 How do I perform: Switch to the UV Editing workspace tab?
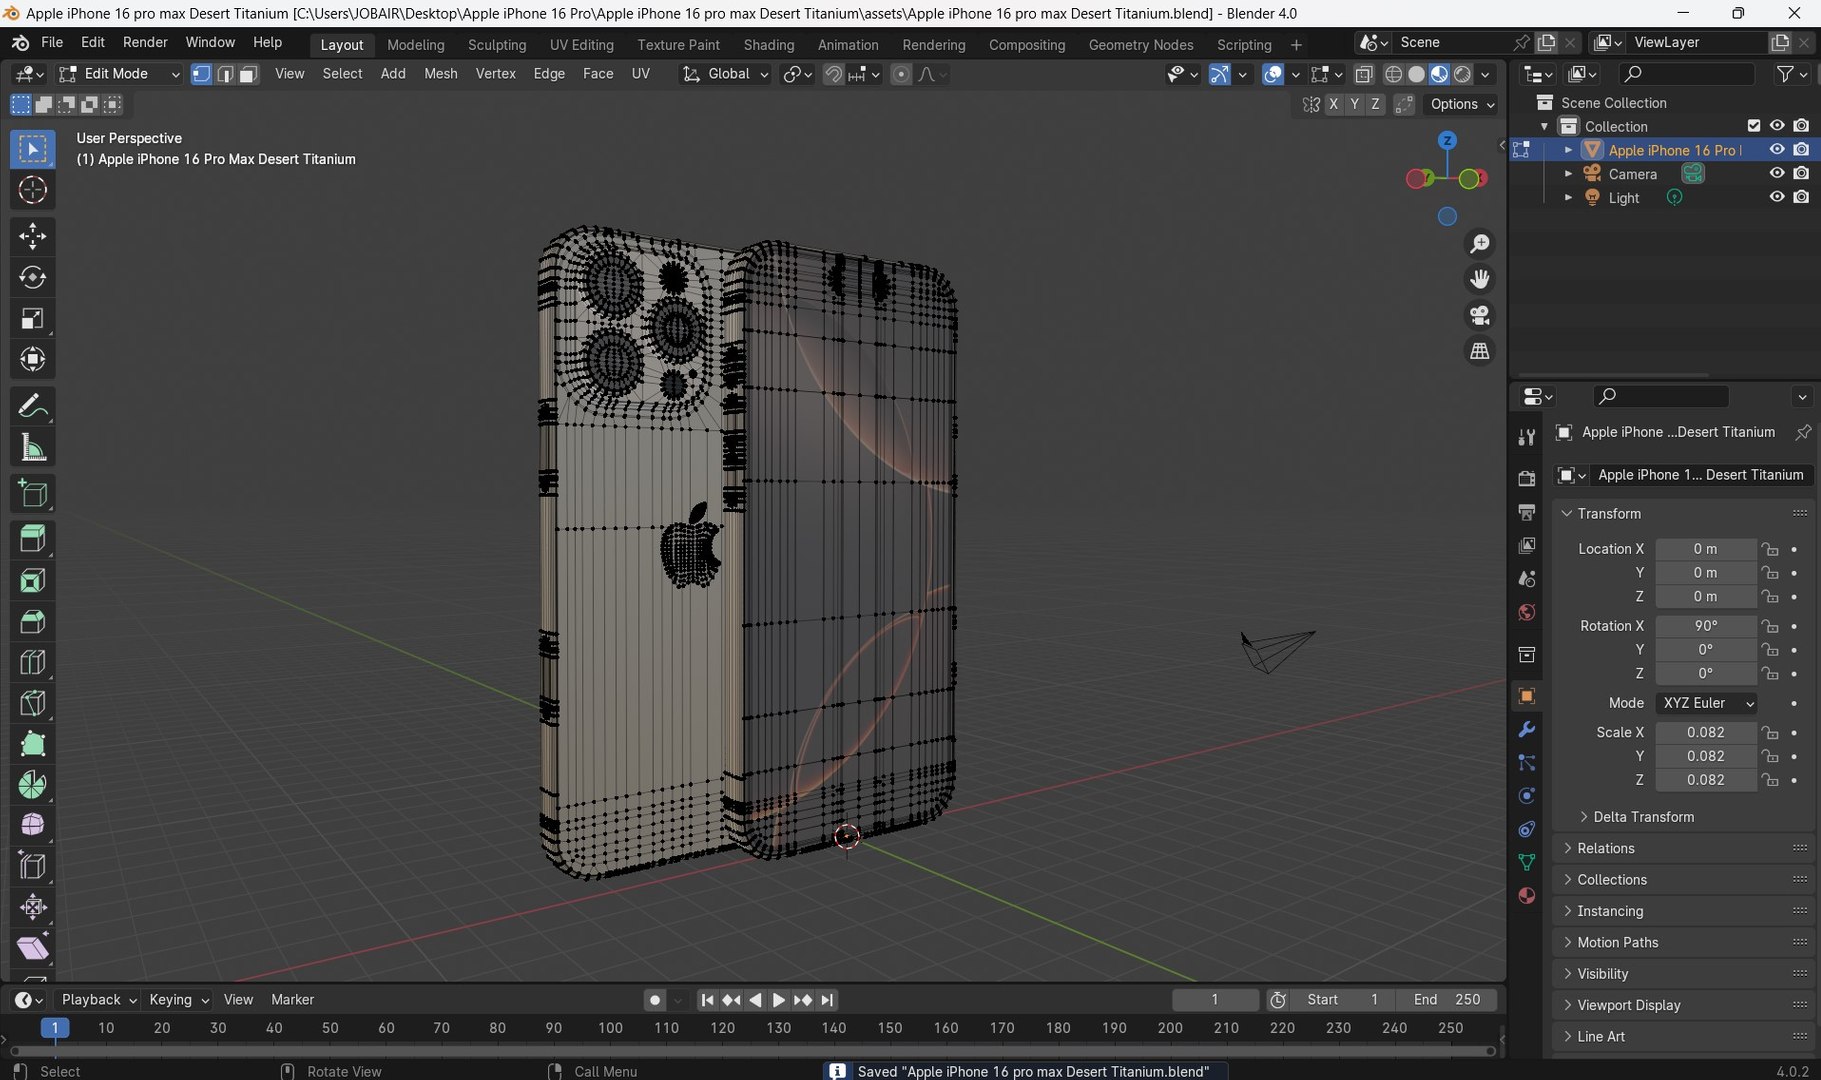click(x=581, y=45)
